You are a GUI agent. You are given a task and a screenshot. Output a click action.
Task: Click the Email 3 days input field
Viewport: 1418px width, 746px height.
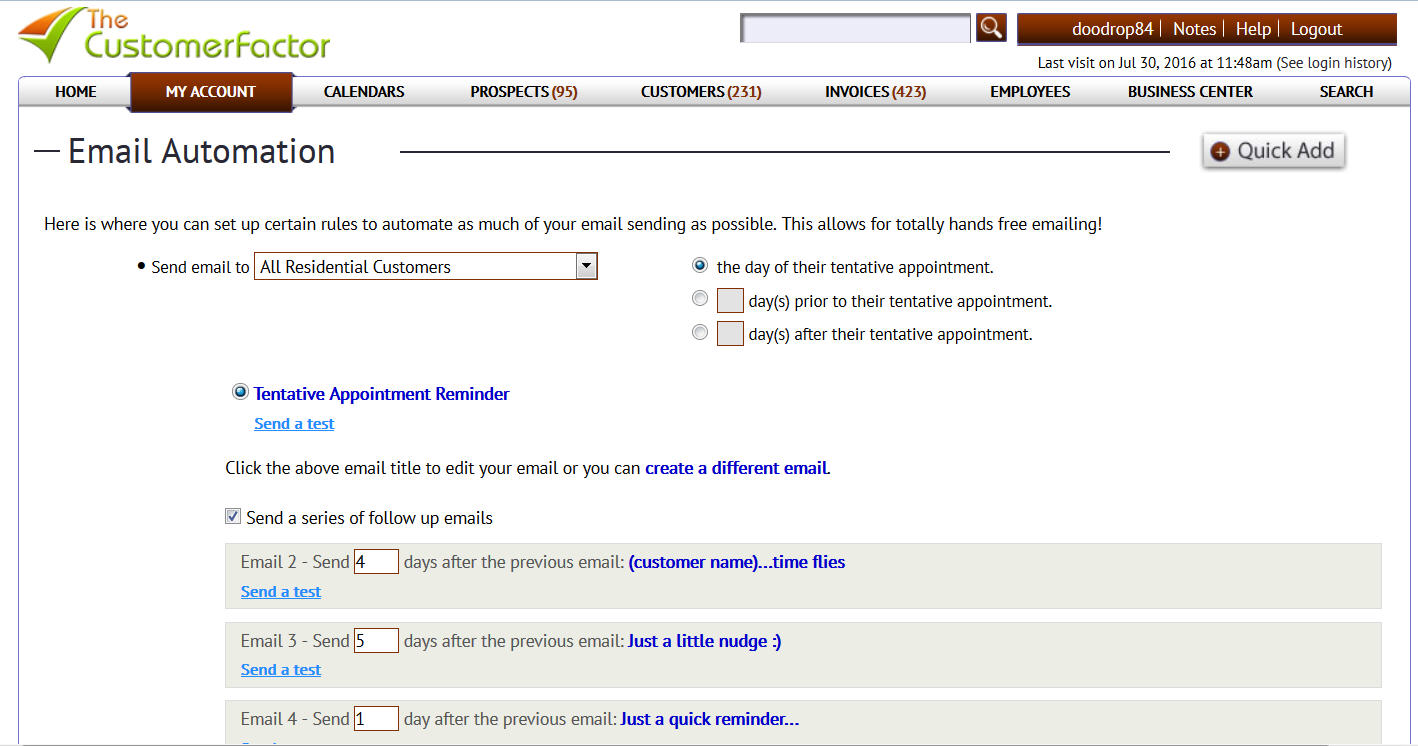[x=376, y=641]
